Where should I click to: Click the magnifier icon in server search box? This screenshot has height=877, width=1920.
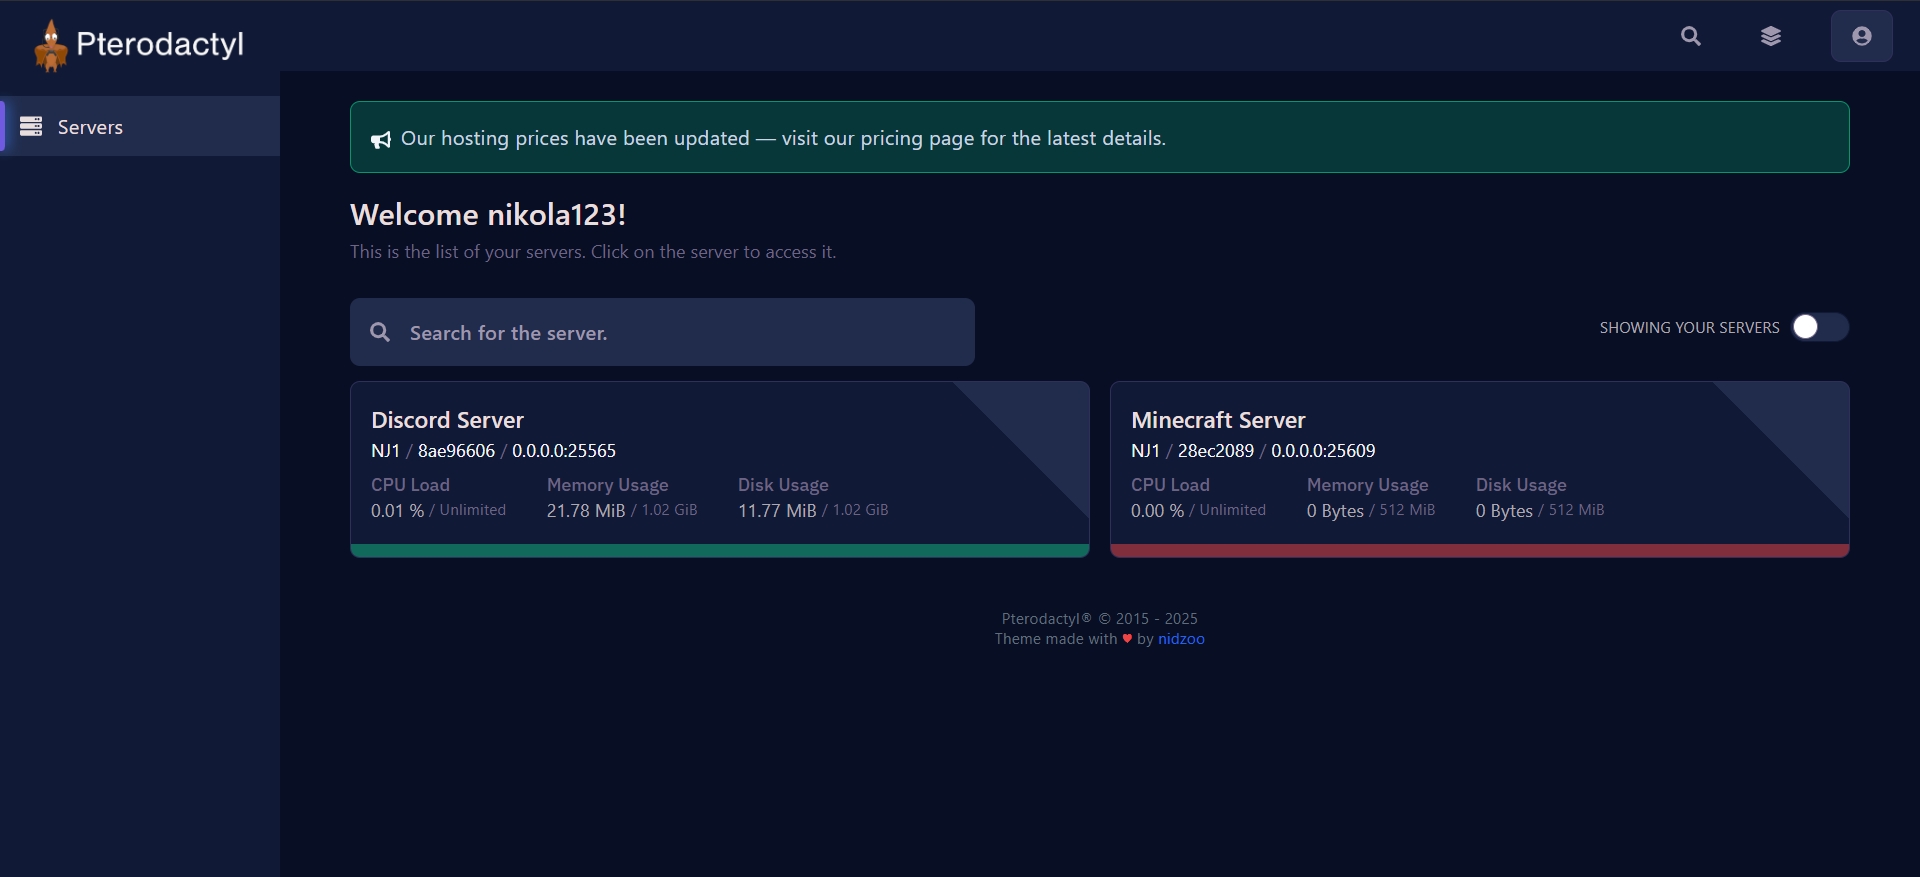(x=380, y=332)
